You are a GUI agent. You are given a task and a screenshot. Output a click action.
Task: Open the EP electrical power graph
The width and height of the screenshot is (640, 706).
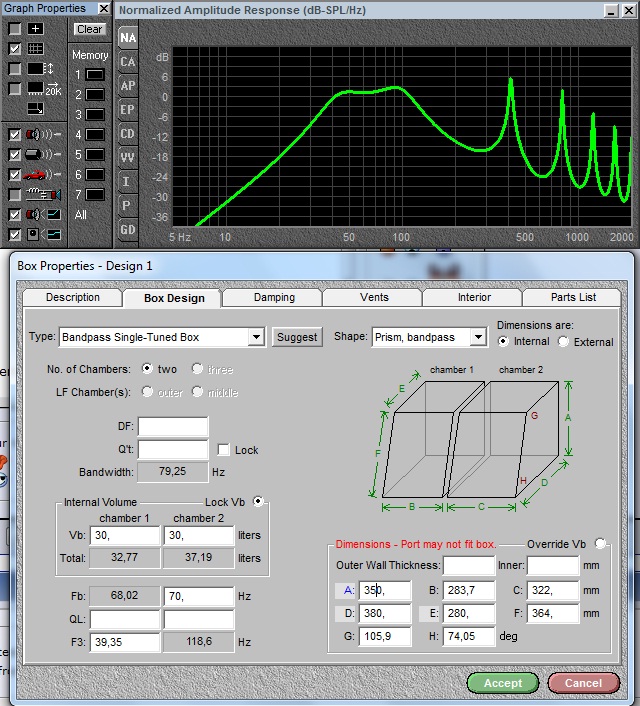point(128,109)
